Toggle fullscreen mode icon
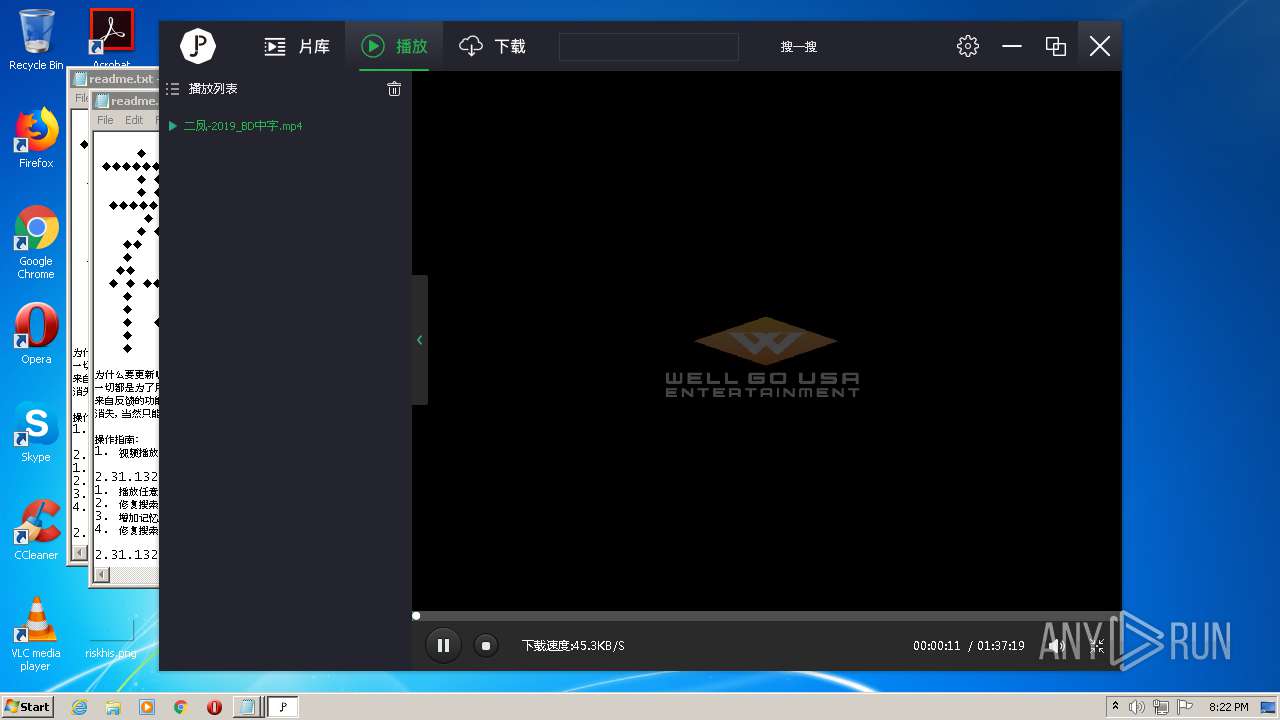1280x720 pixels. click(1097, 646)
